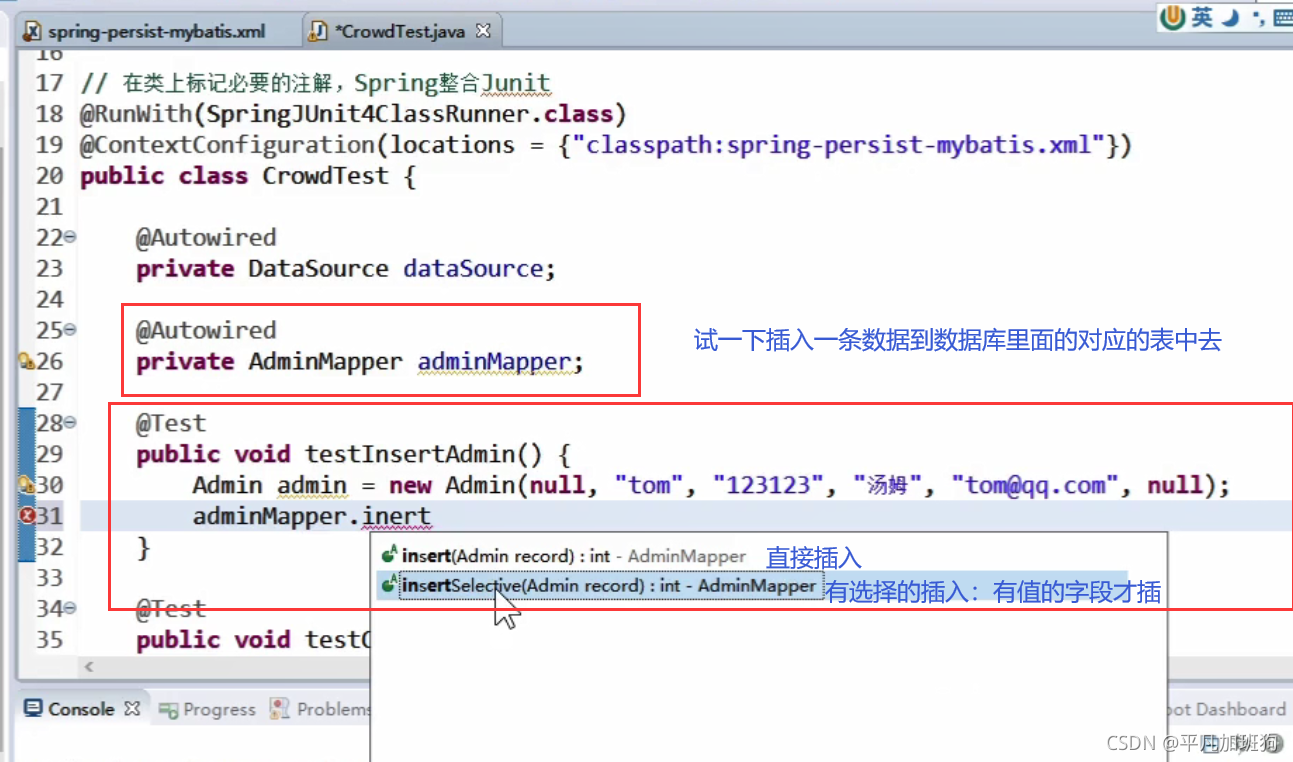The width and height of the screenshot is (1293, 762).
Task: Click the warning marker on line 26
Action: 27,362
